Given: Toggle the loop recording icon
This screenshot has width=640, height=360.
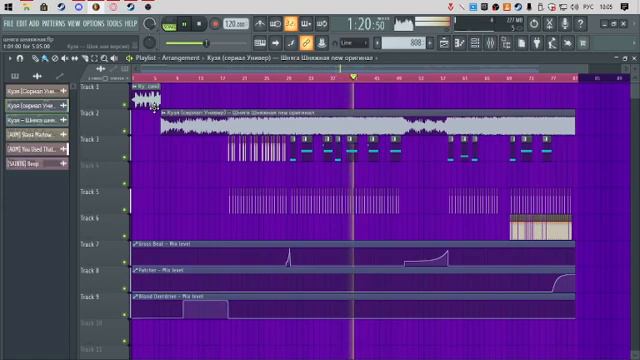Looking at the screenshot, I should [322, 24].
